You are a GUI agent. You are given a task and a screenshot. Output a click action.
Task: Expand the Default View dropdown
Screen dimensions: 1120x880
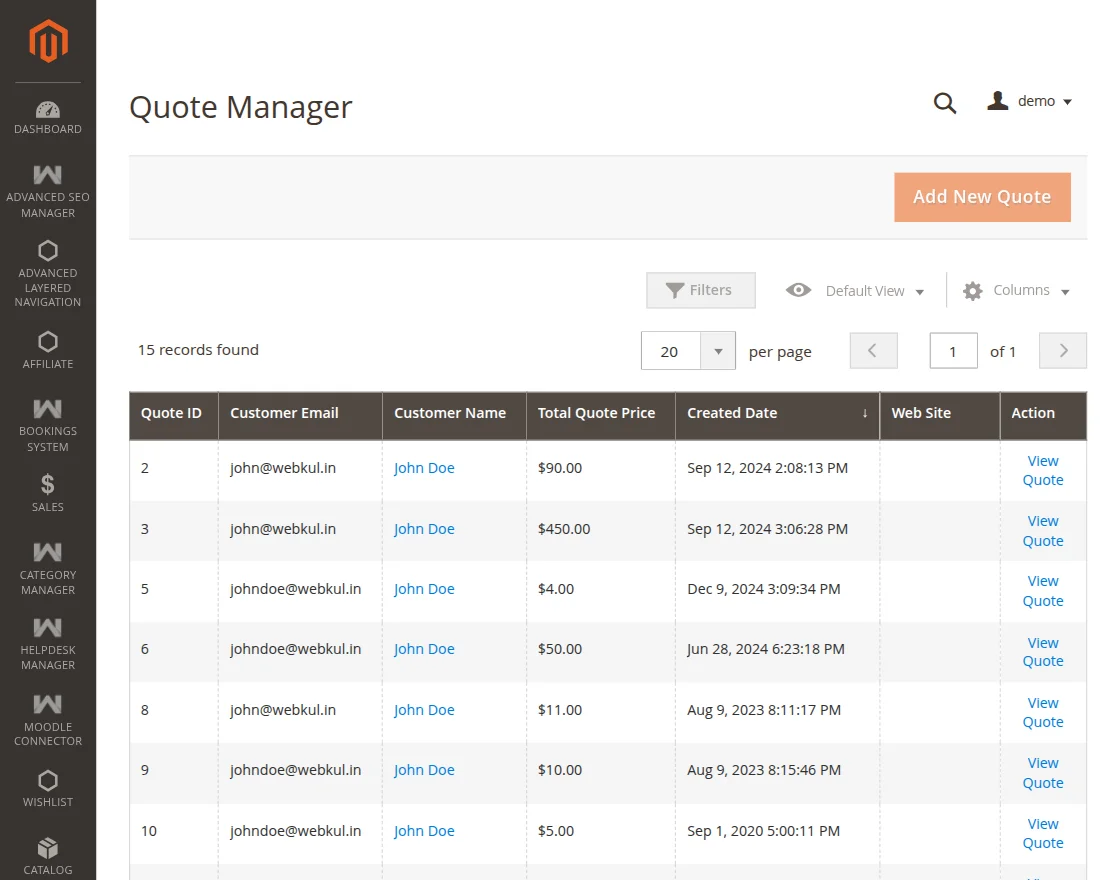pyautogui.click(x=855, y=291)
